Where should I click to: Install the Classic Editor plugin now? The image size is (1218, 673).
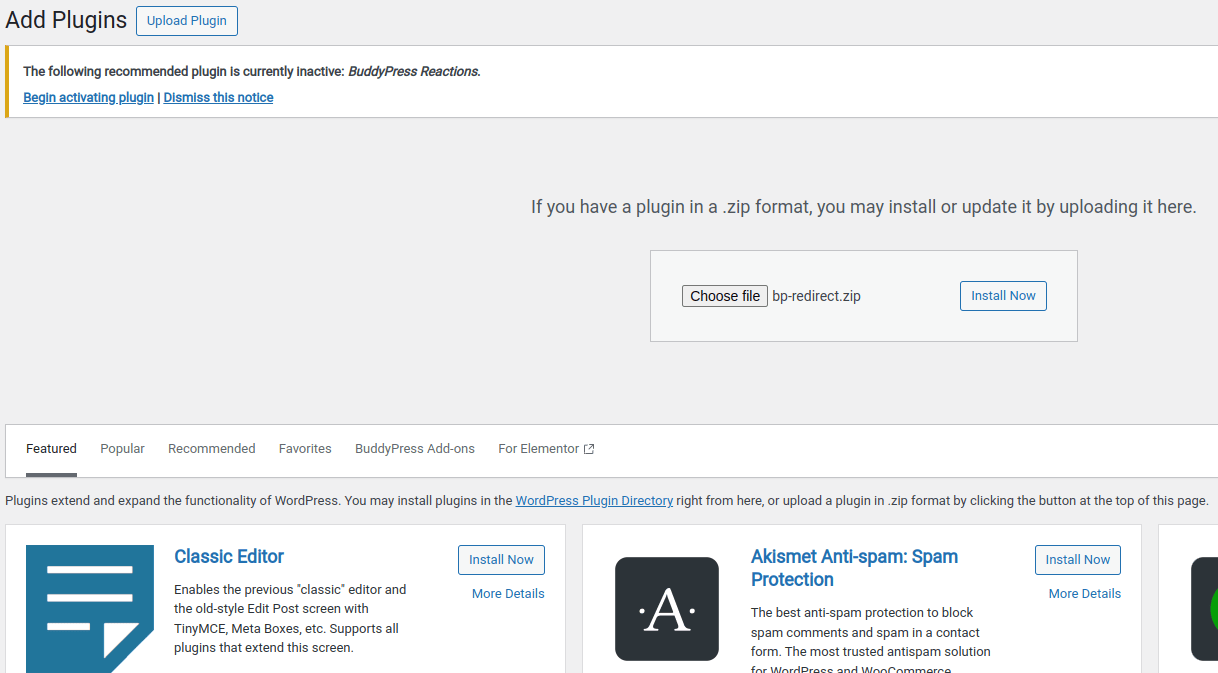pos(501,560)
